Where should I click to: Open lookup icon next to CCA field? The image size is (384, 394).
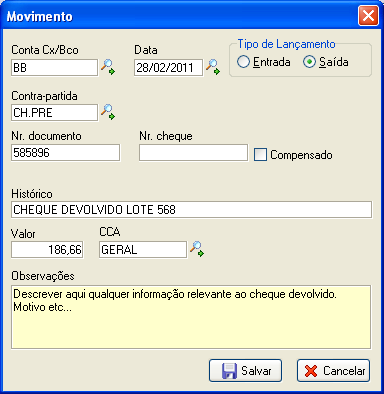click(197, 249)
